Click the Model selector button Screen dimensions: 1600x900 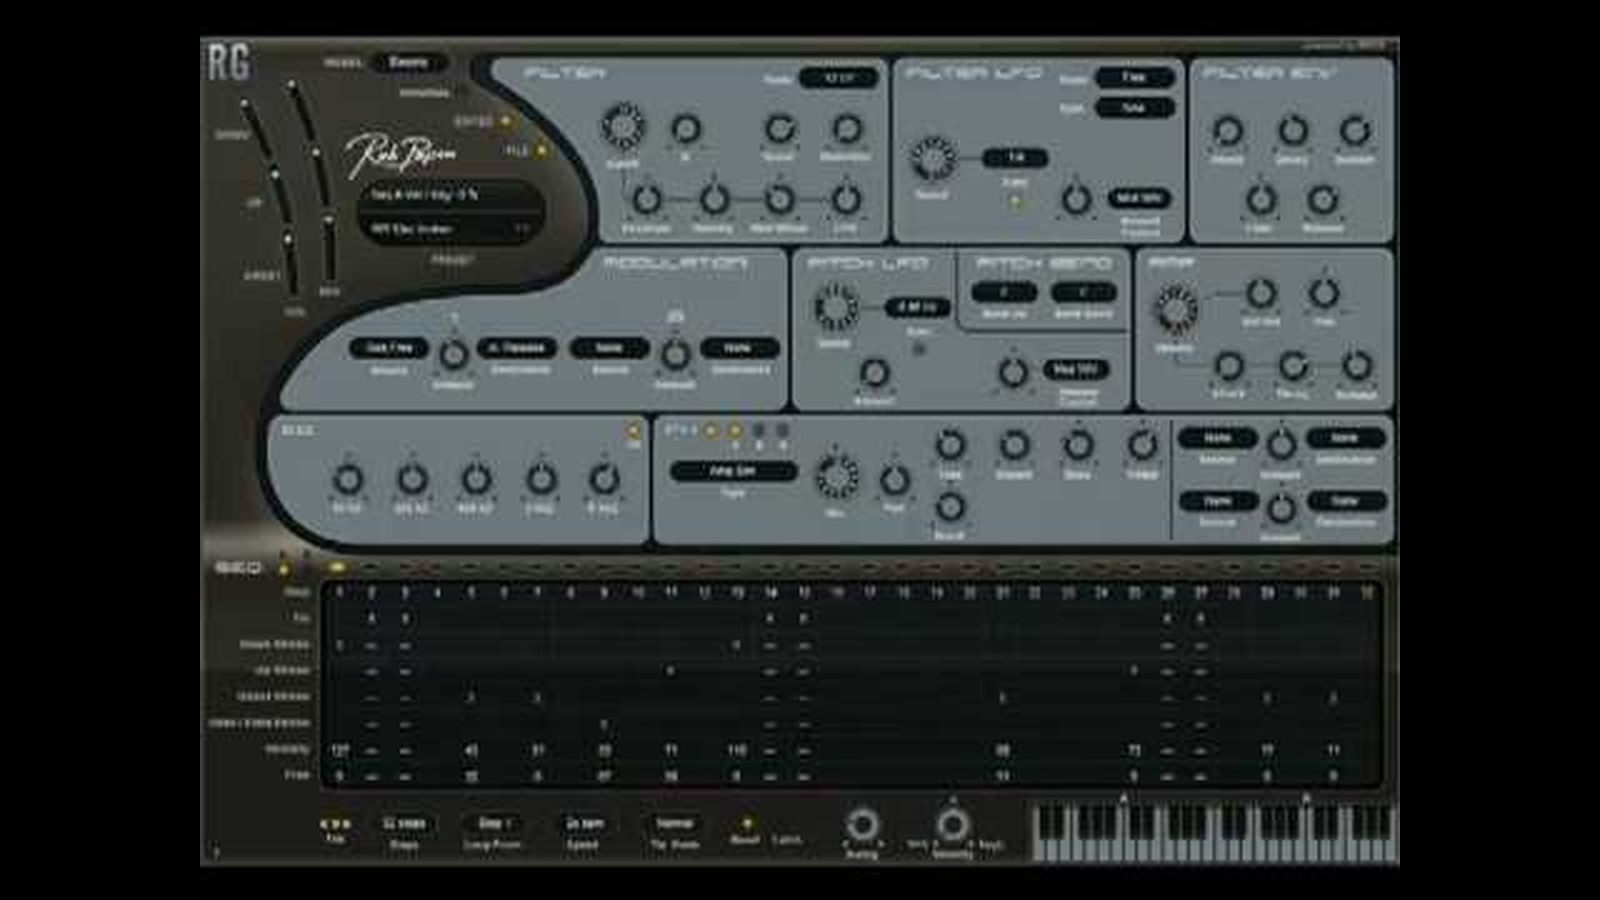coord(408,62)
